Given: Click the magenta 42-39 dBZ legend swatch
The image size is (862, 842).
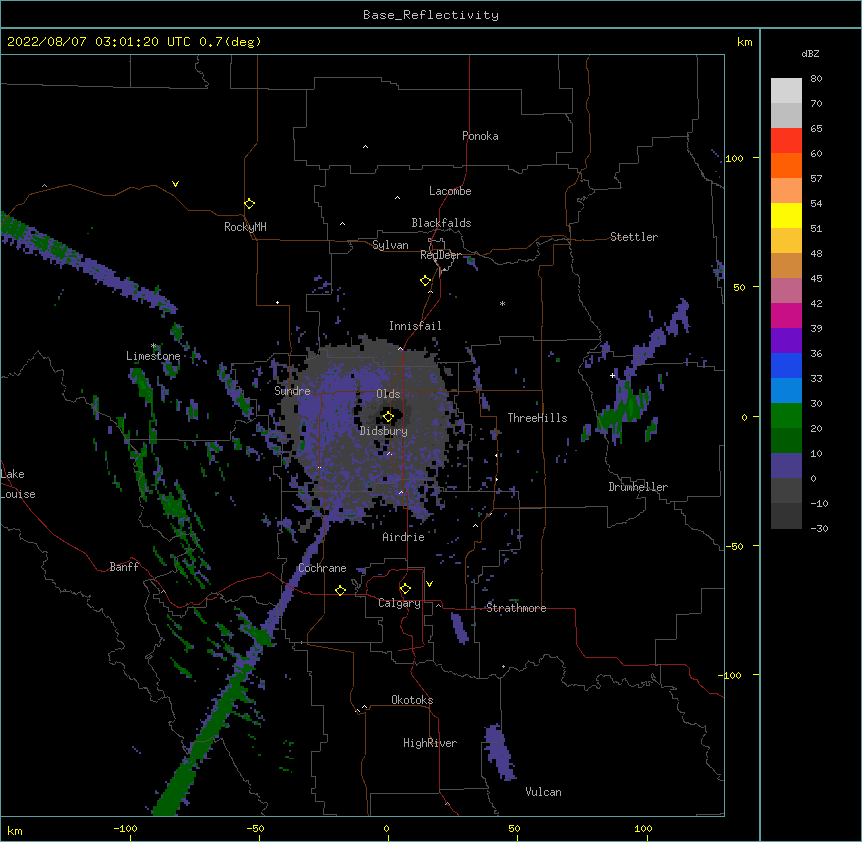Looking at the screenshot, I should point(786,315).
